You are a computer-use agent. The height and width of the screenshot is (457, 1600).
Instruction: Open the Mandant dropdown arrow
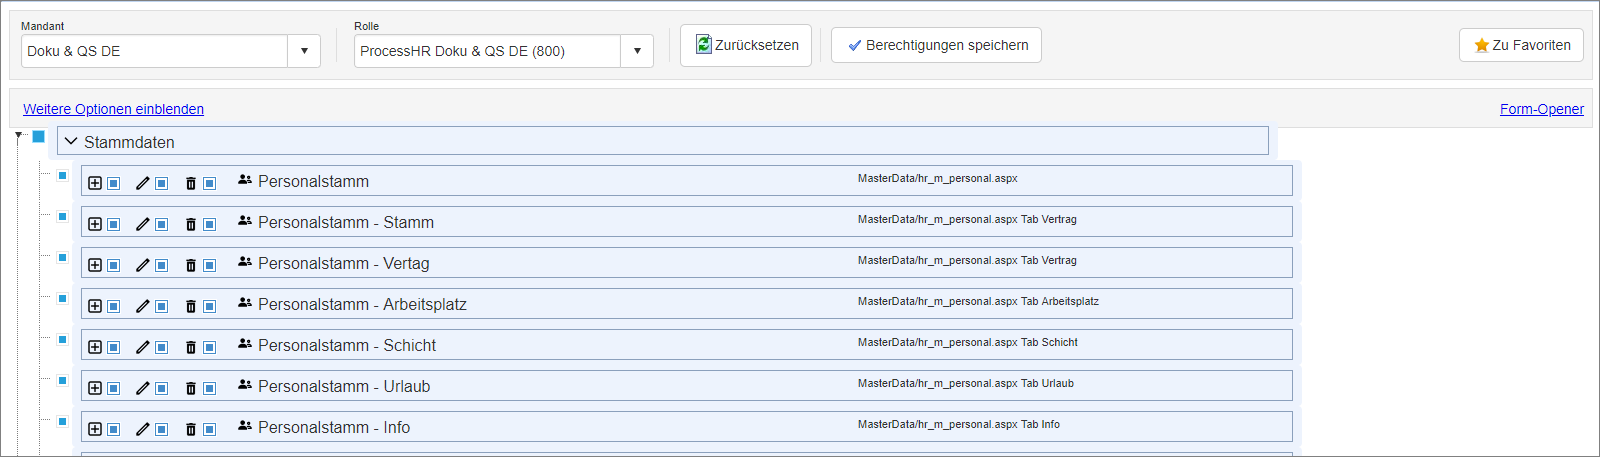(304, 51)
